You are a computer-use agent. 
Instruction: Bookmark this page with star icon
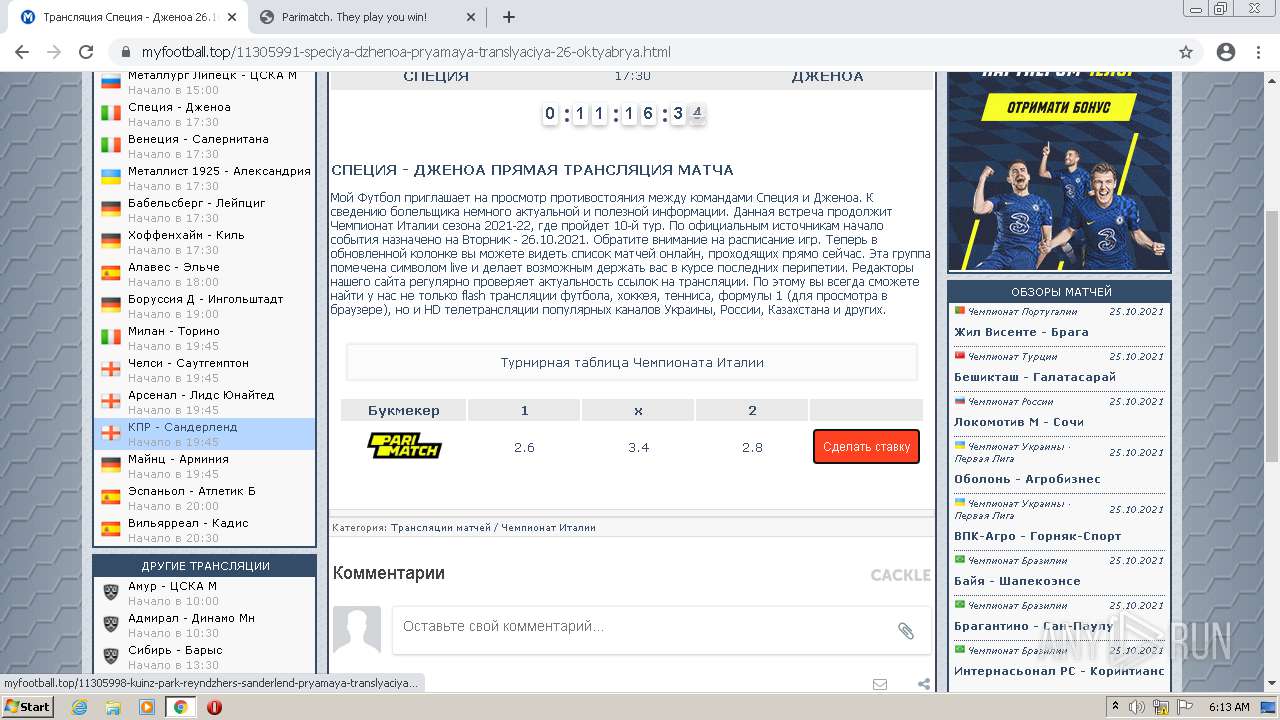pyautogui.click(x=1186, y=52)
